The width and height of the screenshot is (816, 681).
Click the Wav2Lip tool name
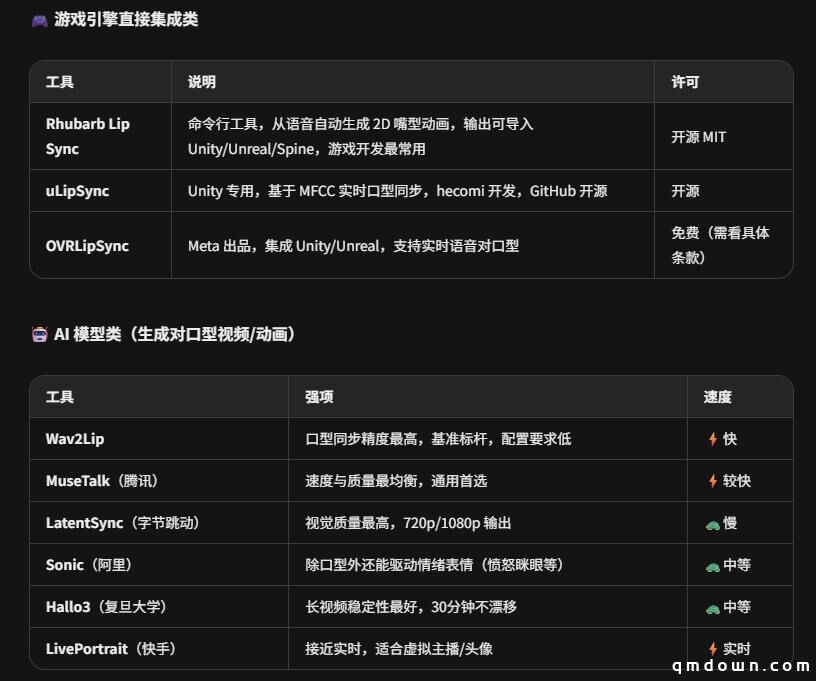pos(75,439)
